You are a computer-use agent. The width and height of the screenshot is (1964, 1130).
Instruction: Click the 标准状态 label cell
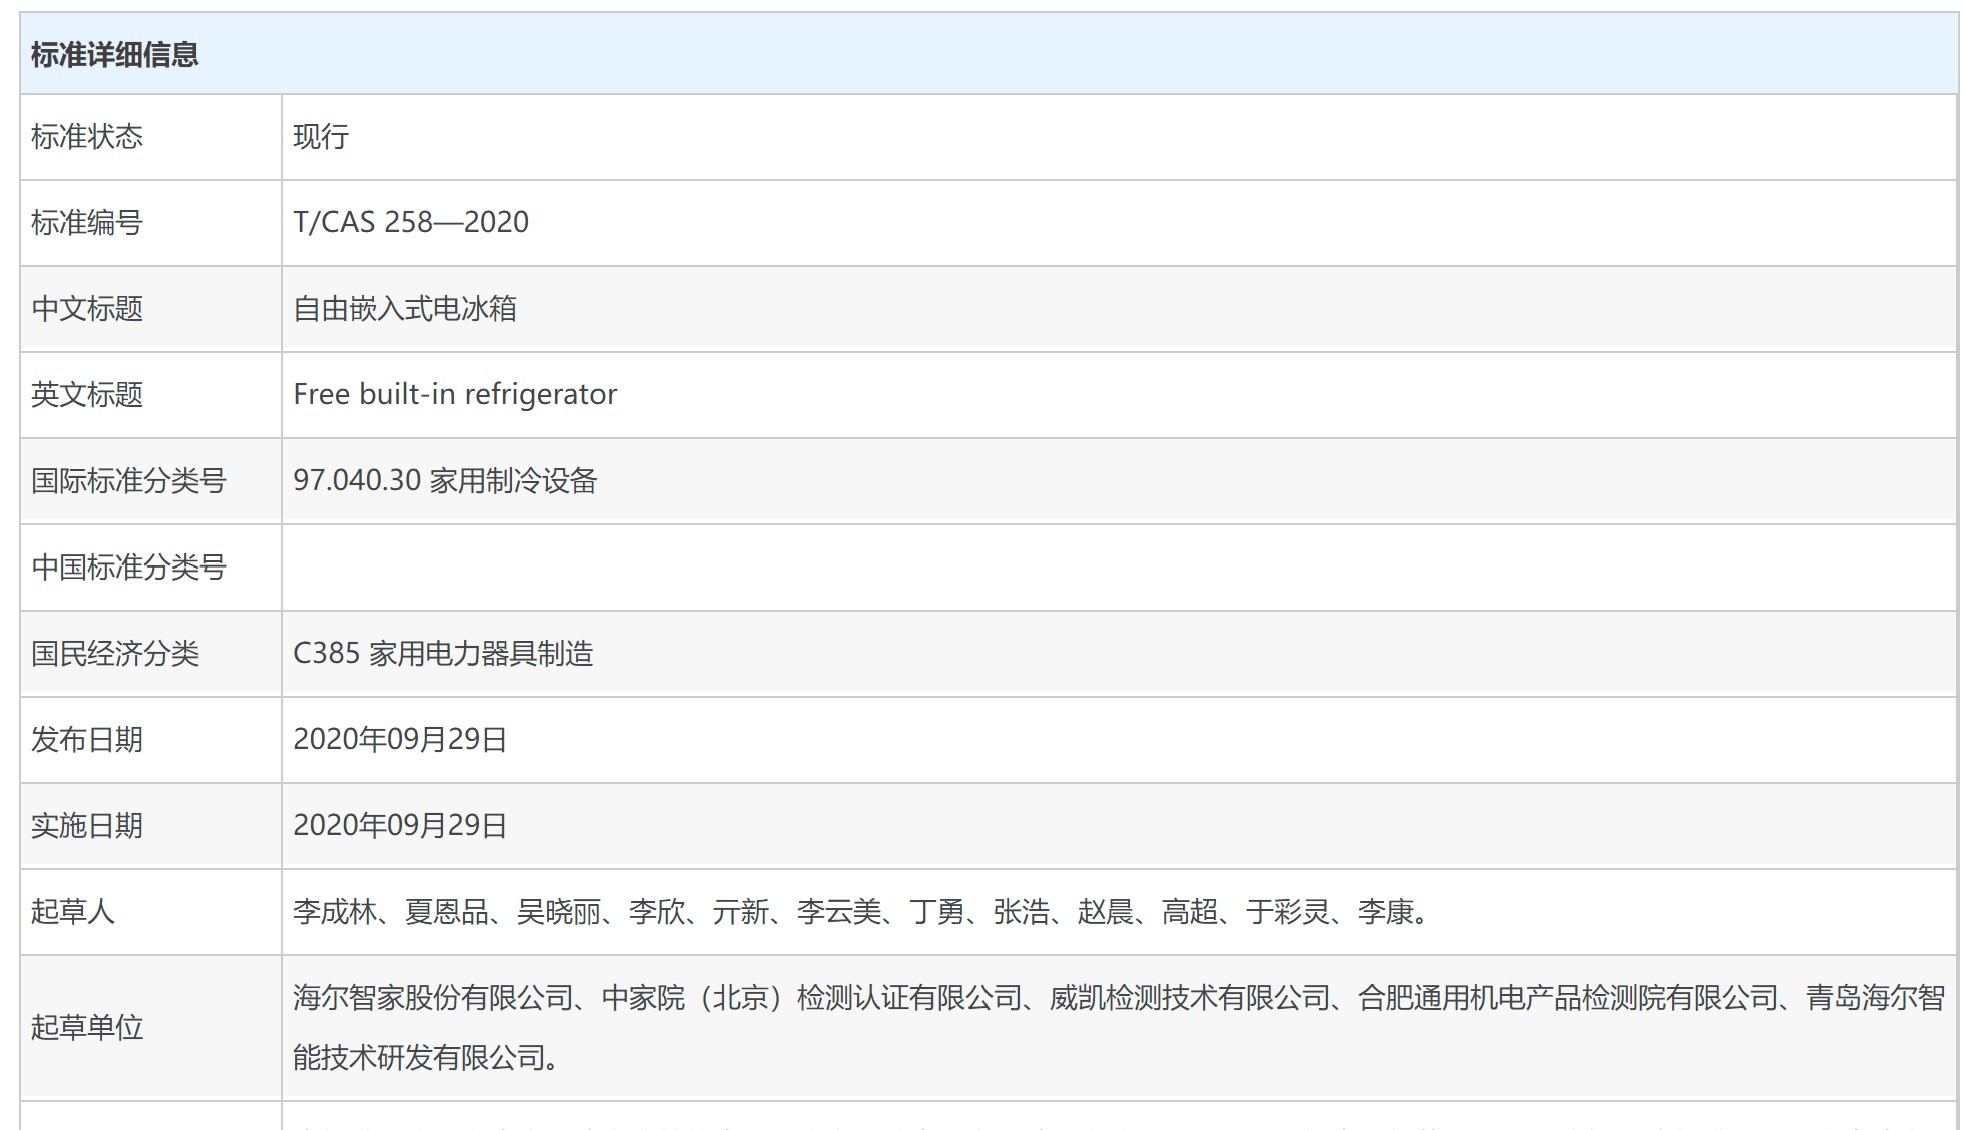pyautogui.click(x=87, y=137)
